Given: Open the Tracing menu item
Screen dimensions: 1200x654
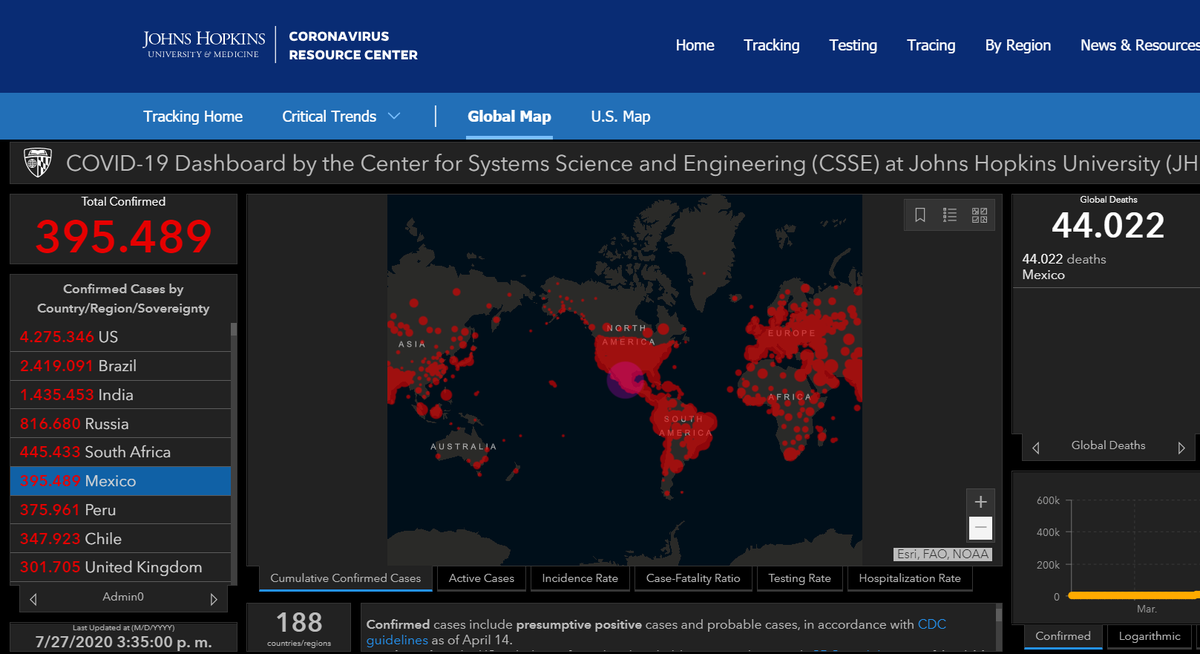Looking at the screenshot, I should click(x=931, y=45).
